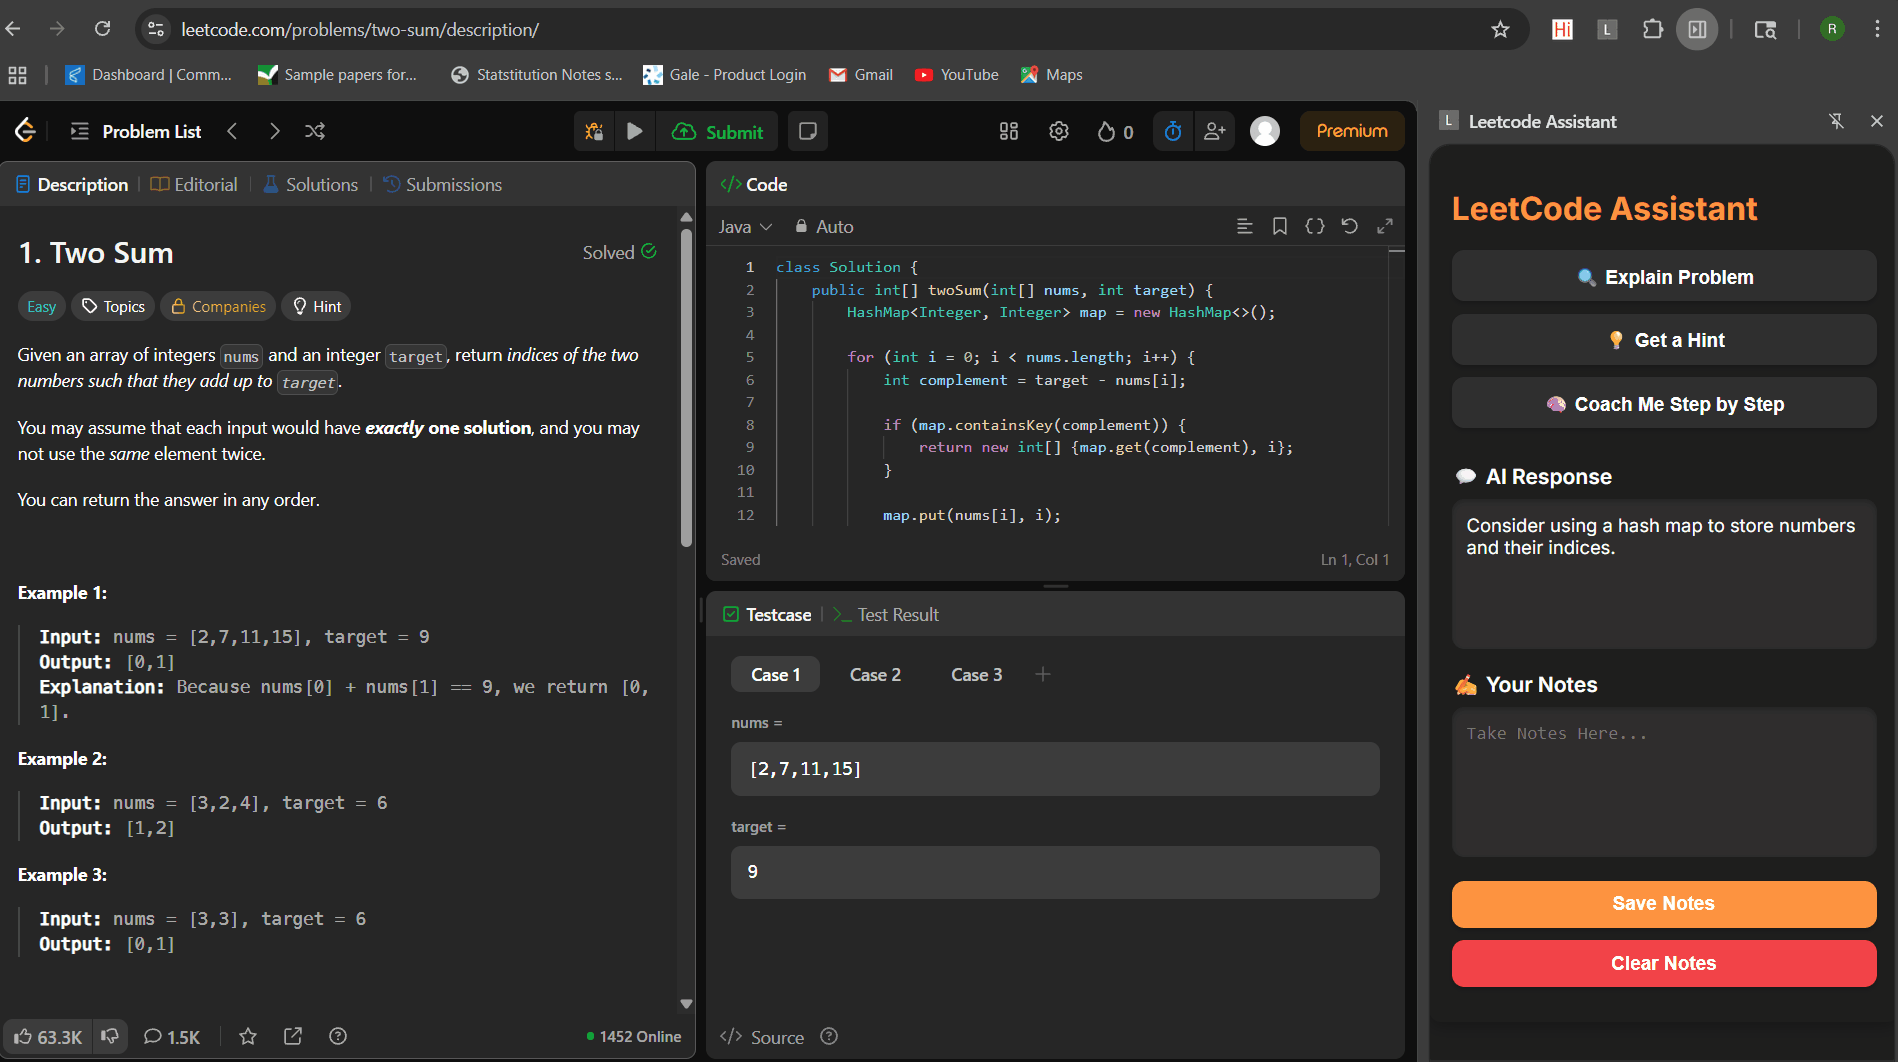Star the Two Sum problem as favorite
This screenshot has width=1898, height=1062.
[248, 1037]
